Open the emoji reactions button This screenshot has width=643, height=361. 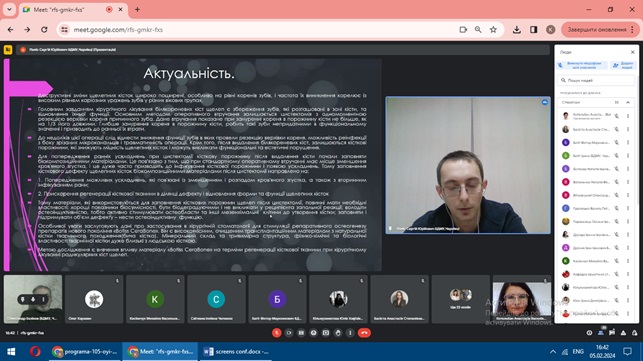[314, 333]
